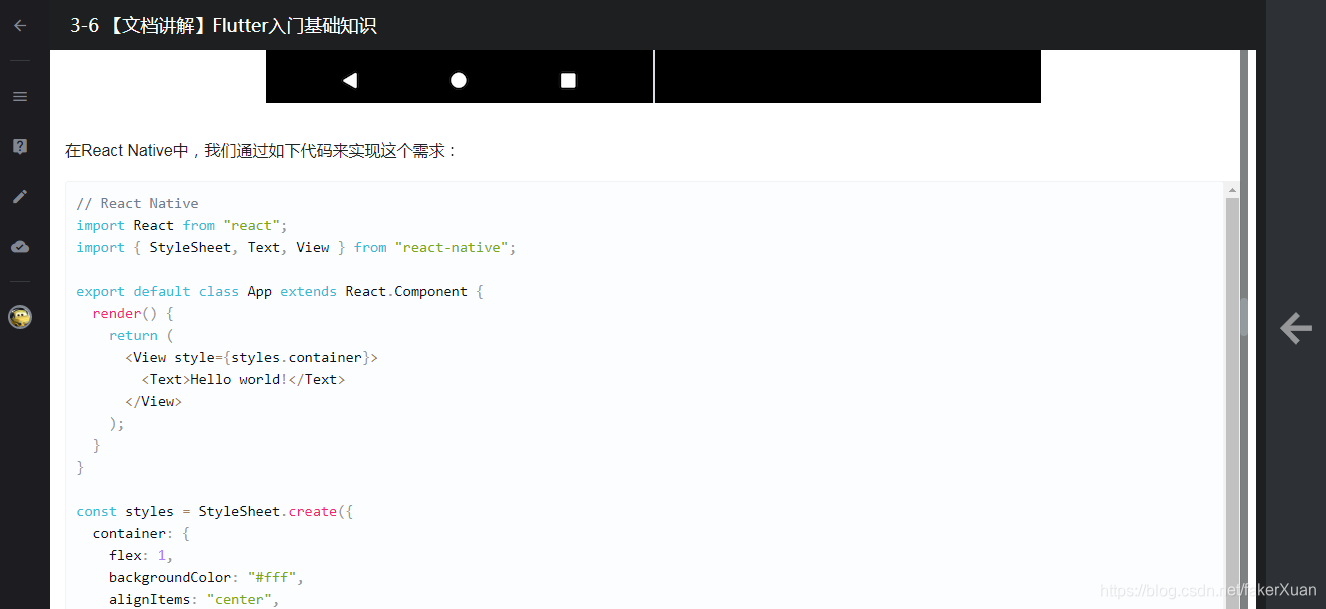Click the title '3-6【文档讲解】Flutter入门基础知识'
1326x609 pixels.
point(223,26)
